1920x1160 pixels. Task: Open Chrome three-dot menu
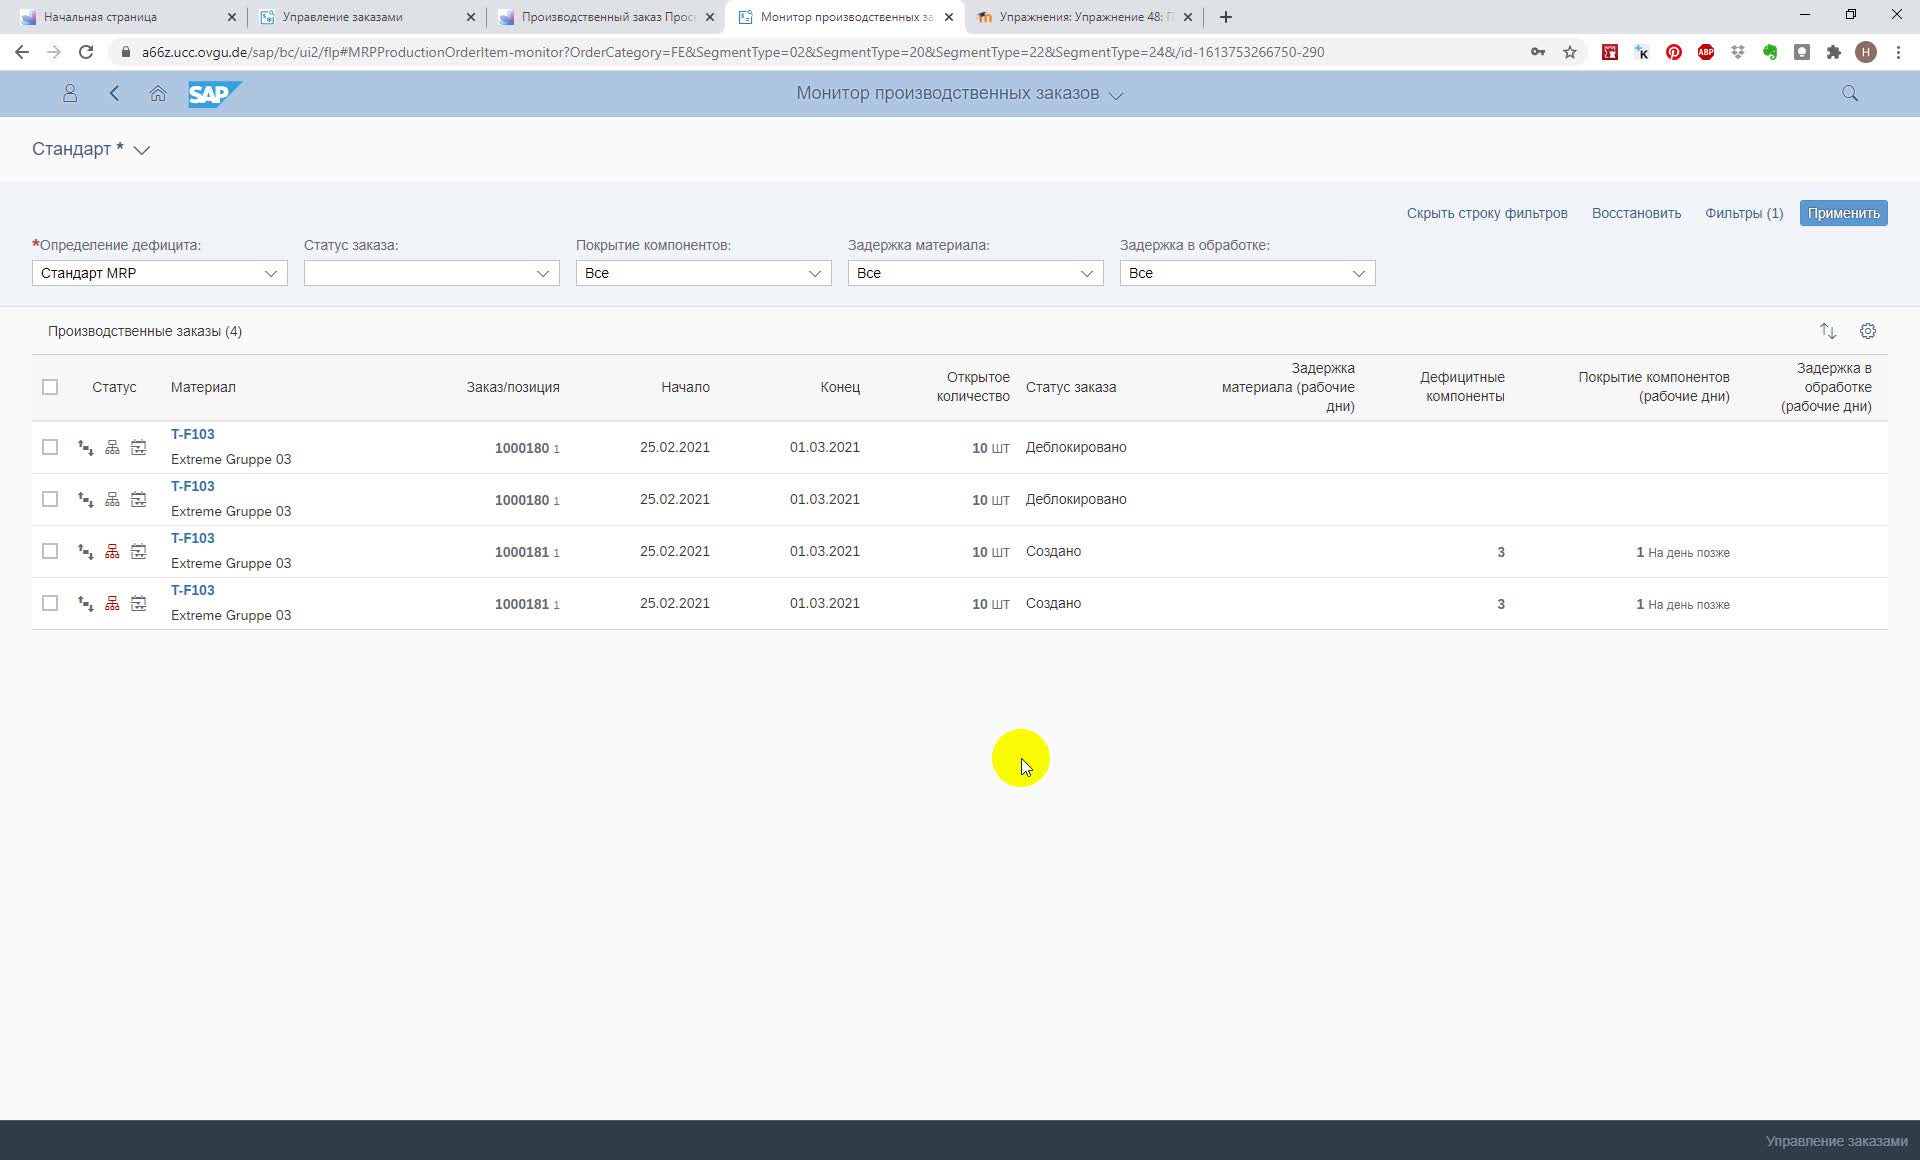click(x=1898, y=52)
